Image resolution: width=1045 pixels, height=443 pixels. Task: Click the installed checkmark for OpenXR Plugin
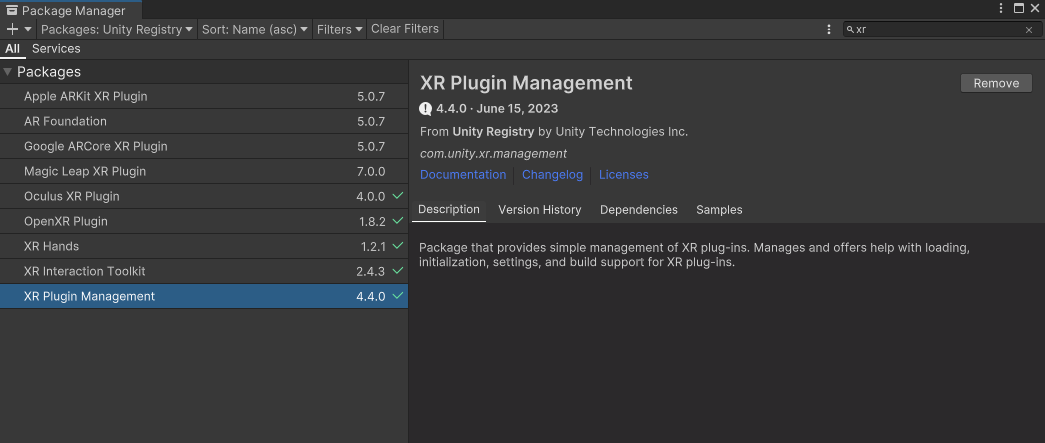coord(398,221)
